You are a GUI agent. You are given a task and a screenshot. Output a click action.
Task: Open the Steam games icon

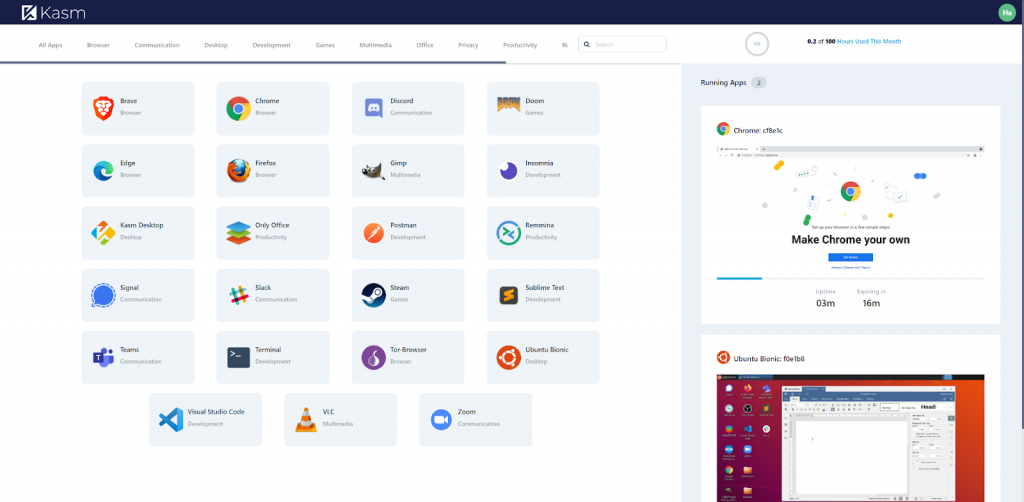point(374,295)
